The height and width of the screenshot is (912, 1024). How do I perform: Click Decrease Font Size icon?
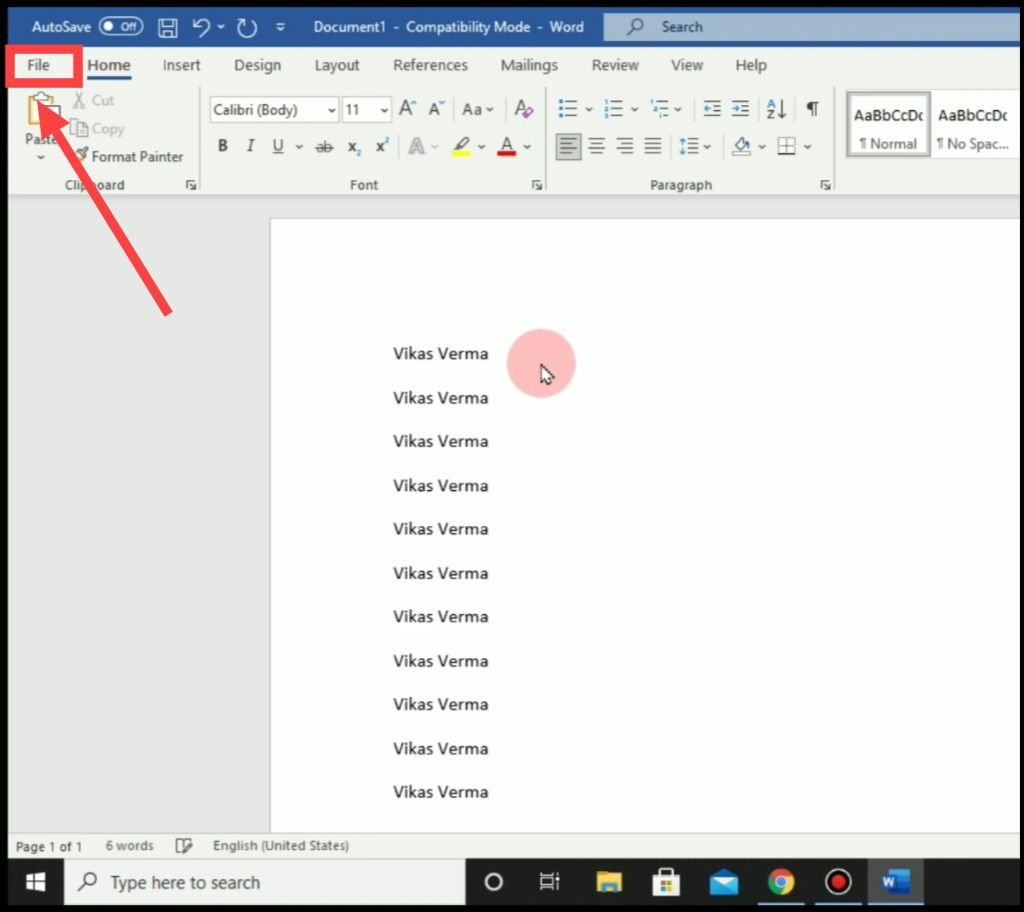pyautogui.click(x=436, y=108)
